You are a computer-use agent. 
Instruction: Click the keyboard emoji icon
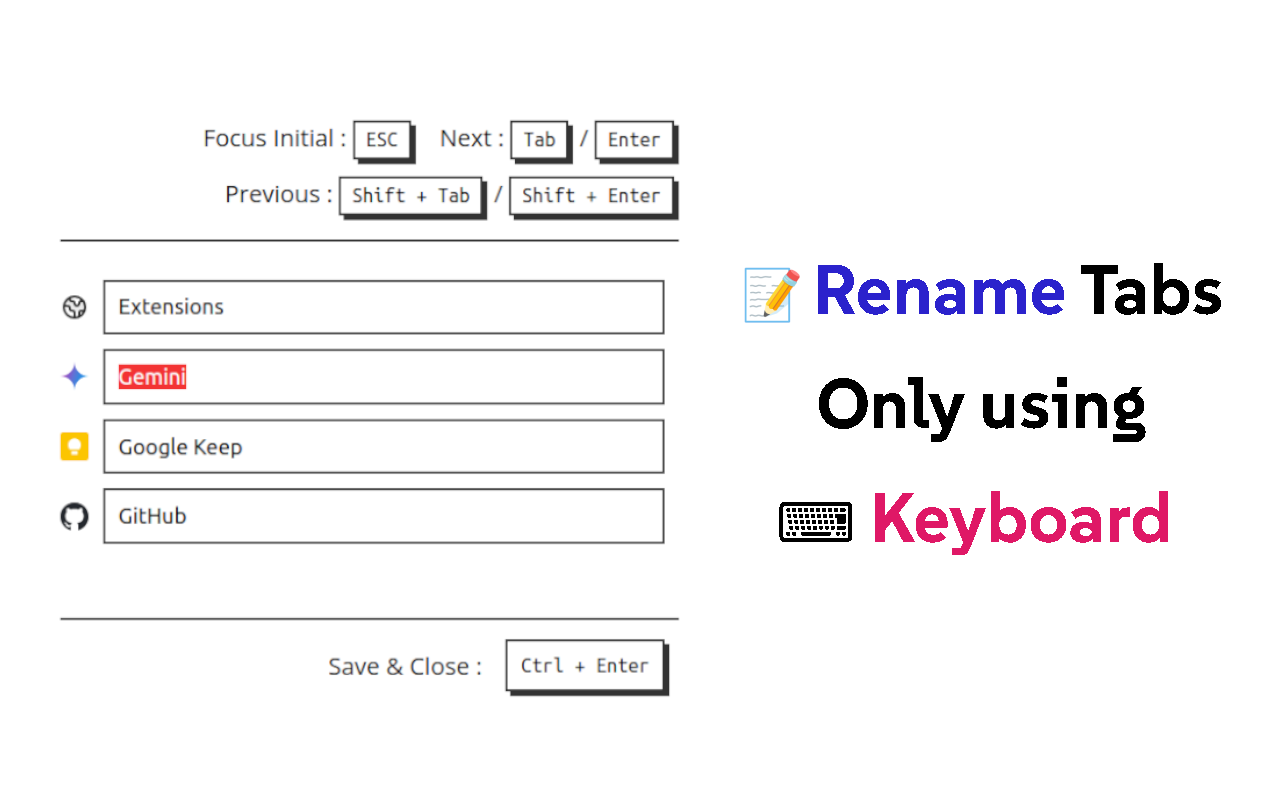tap(815, 521)
